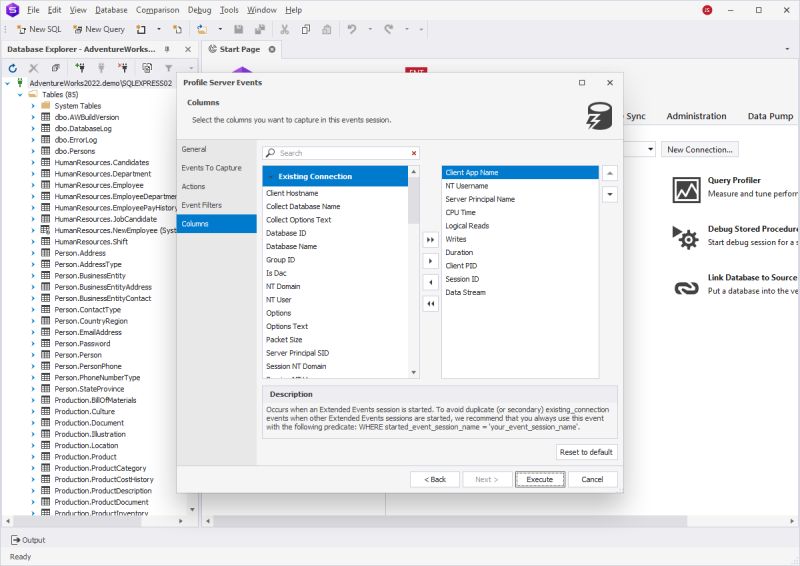The height and width of the screenshot is (566, 800).
Task: Click the column Search input field
Action: click(x=343, y=153)
